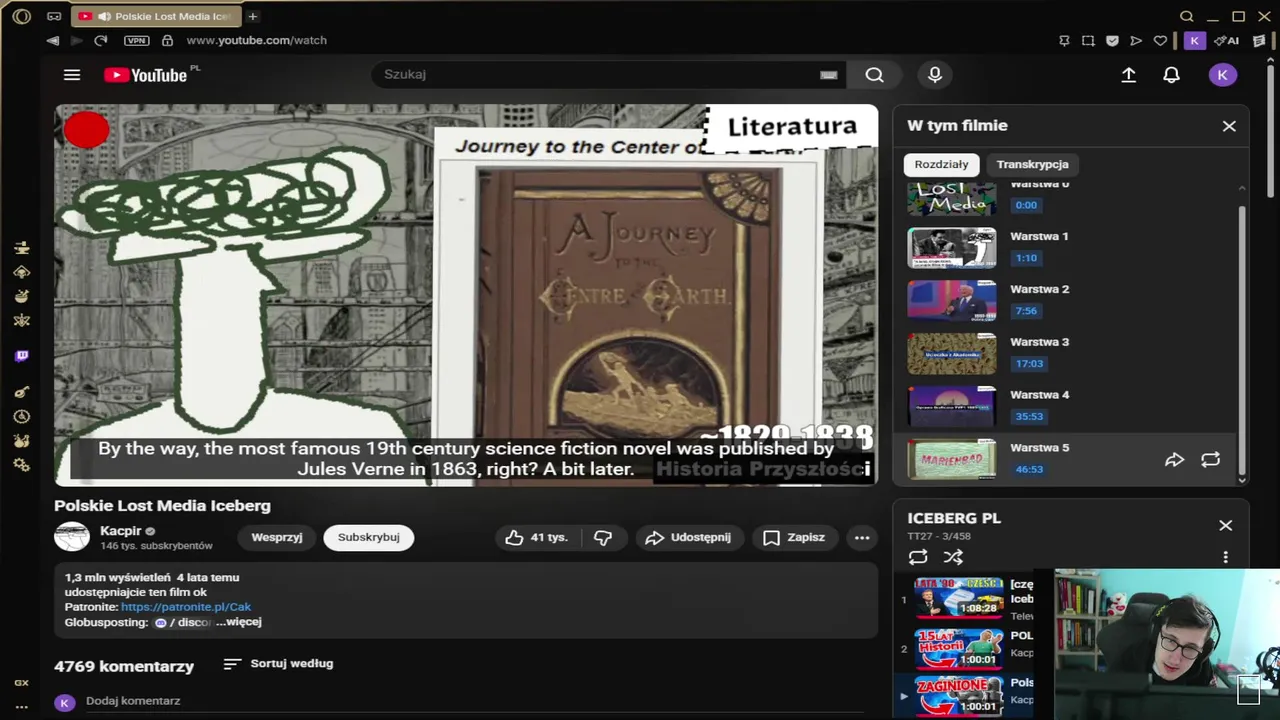Open the Opera main menu logo
The height and width of the screenshot is (720, 1280).
point(21,16)
